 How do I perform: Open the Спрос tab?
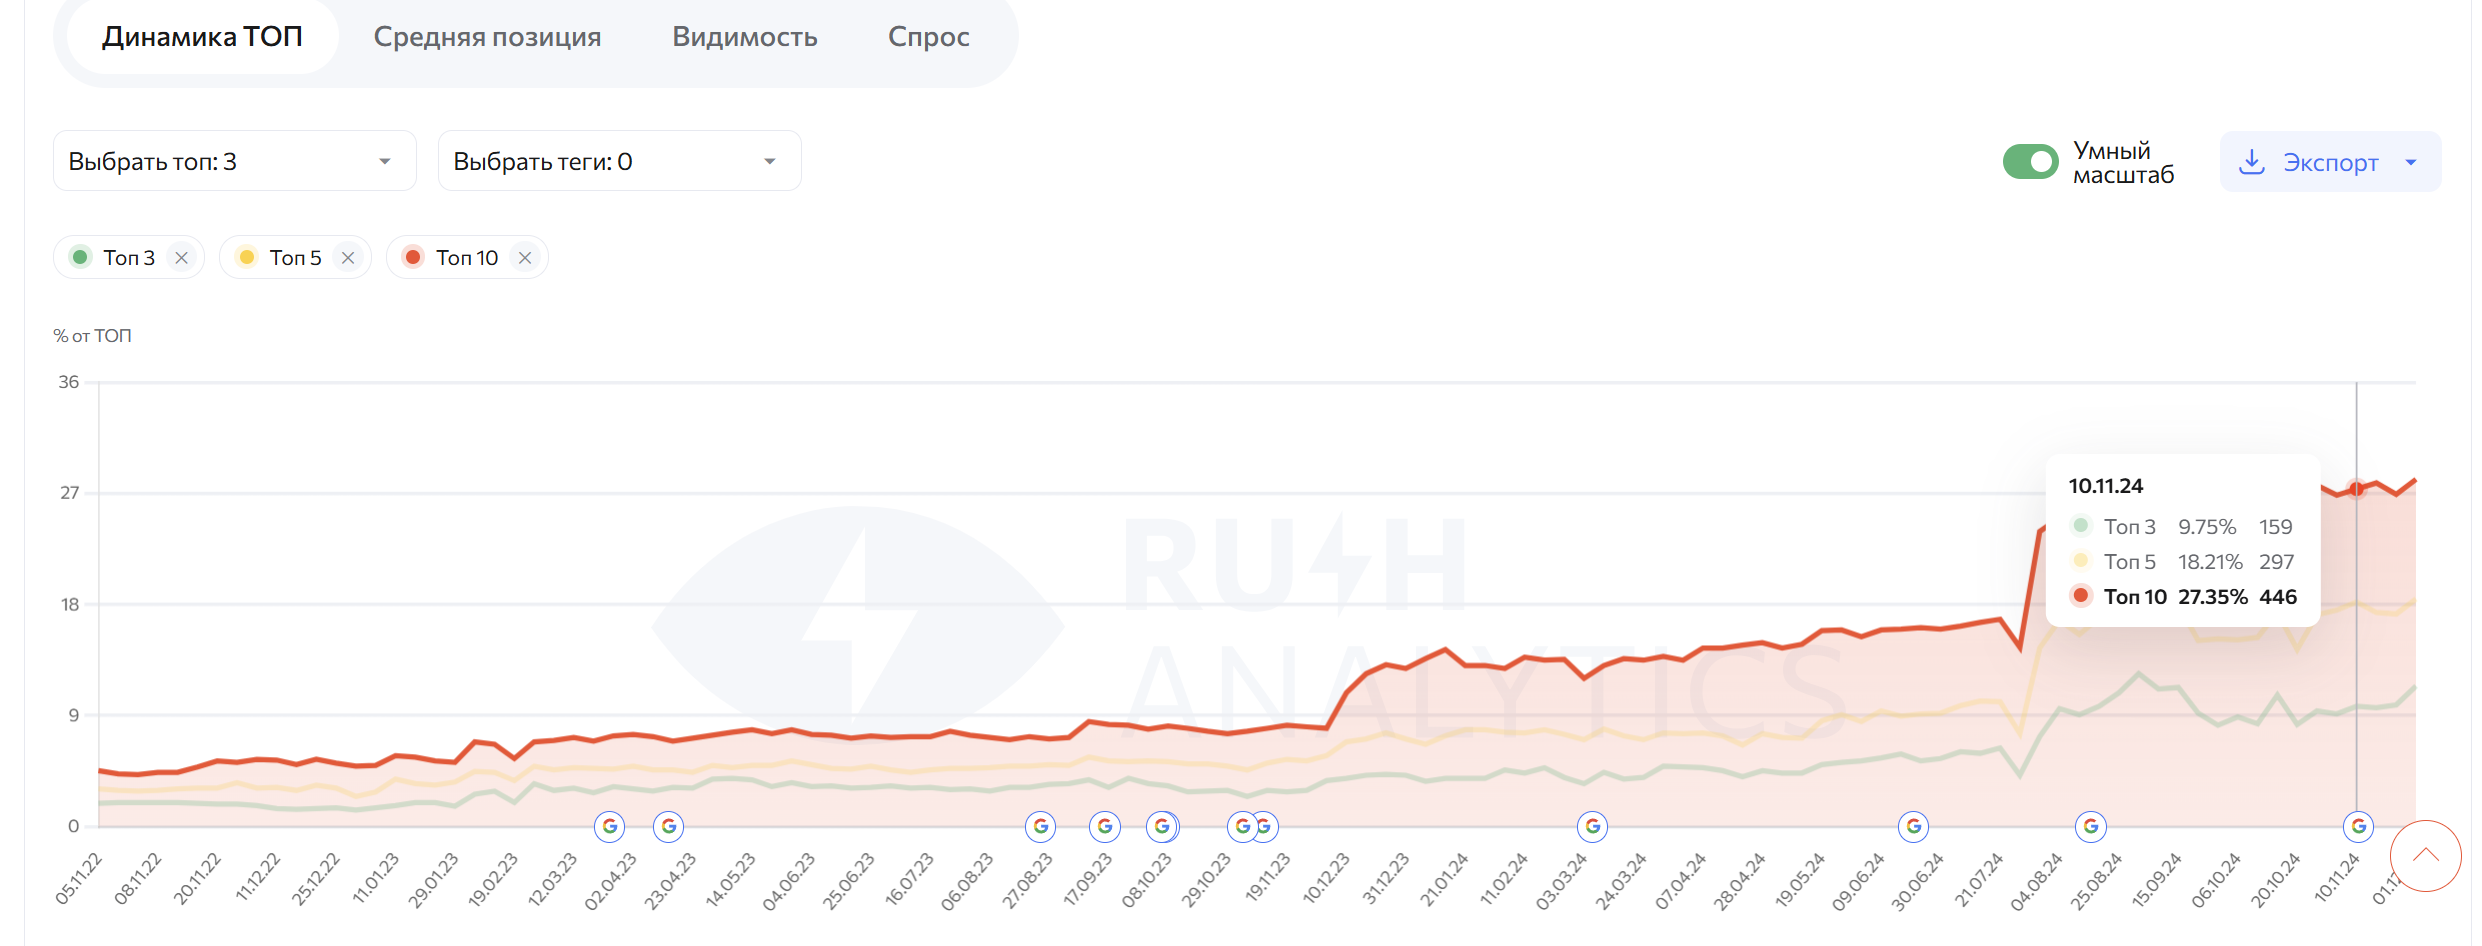tap(928, 37)
